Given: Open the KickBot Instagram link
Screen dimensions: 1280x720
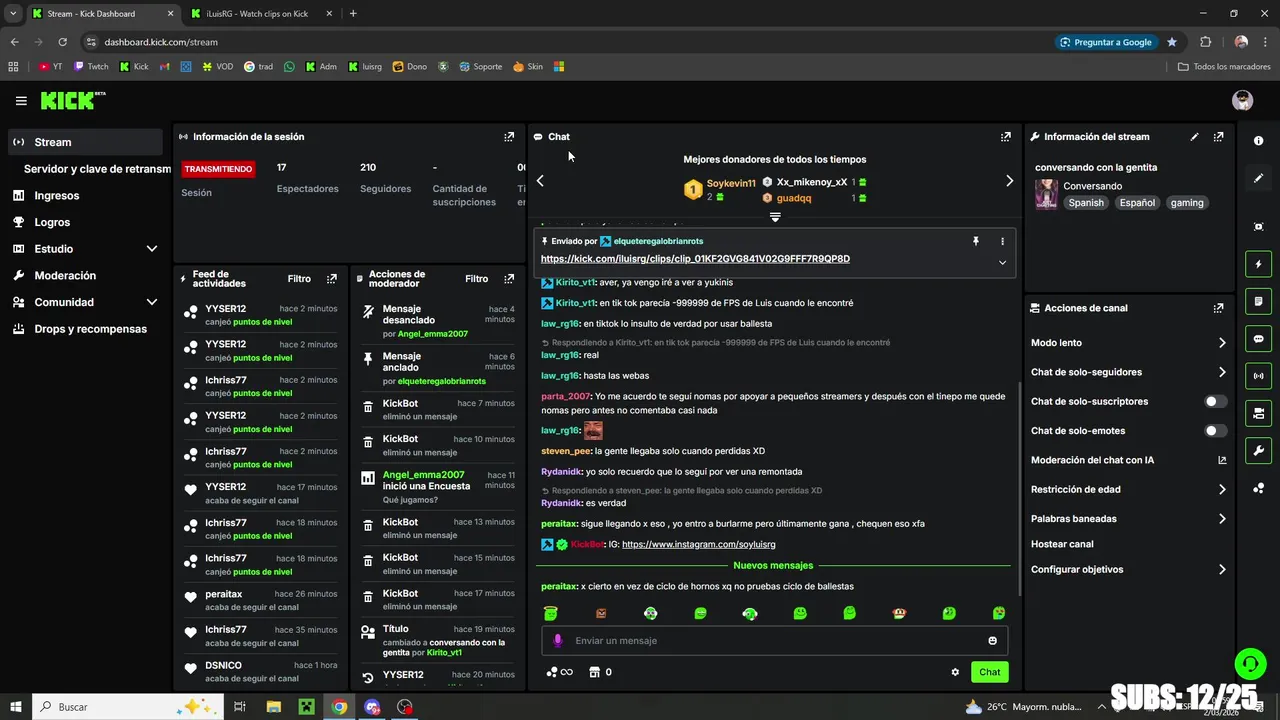Looking at the screenshot, I should 699,545.
